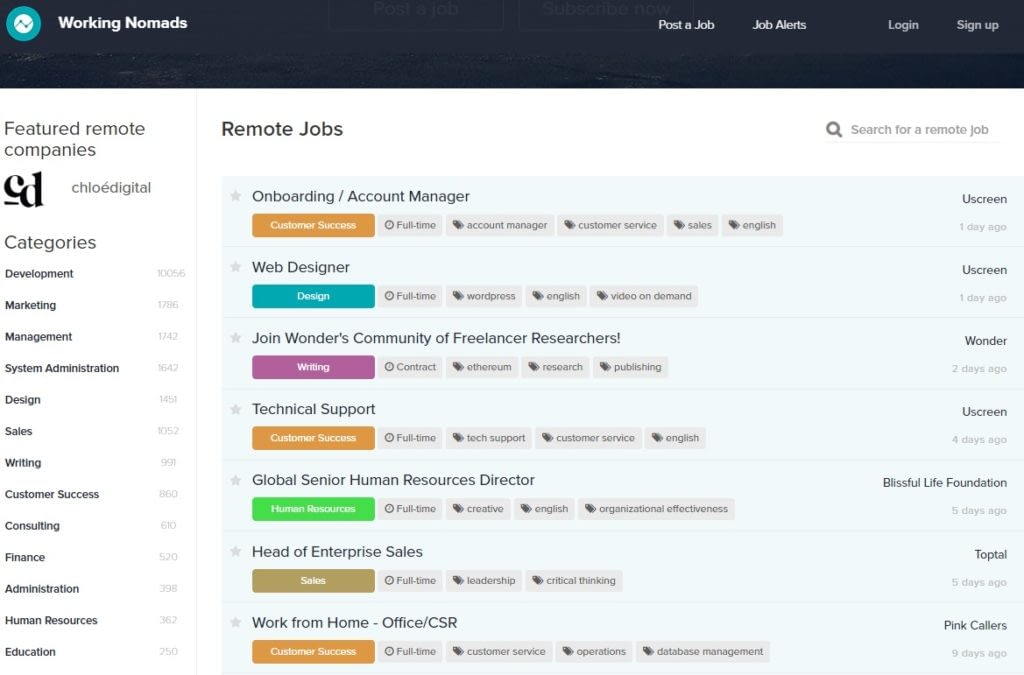Star the Technical Support job
This screenshot has width=1024, height=675.
[236, 409]
